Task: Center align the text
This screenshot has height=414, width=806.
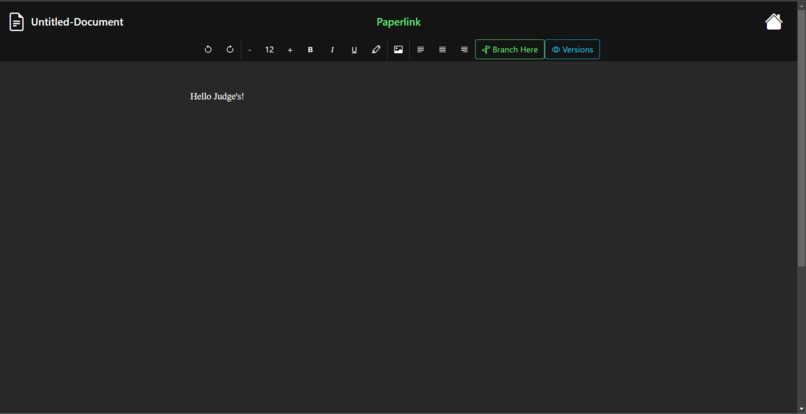Action: (x=442, y=50)
